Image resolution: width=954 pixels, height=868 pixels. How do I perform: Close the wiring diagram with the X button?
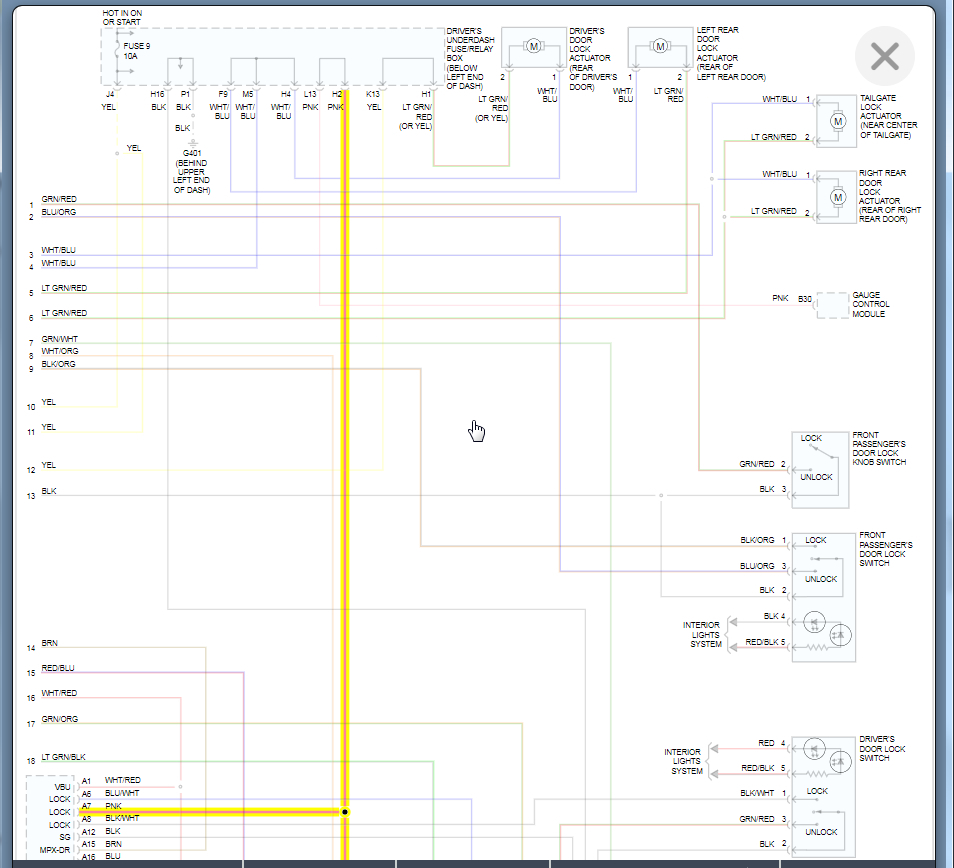point(885,56)
